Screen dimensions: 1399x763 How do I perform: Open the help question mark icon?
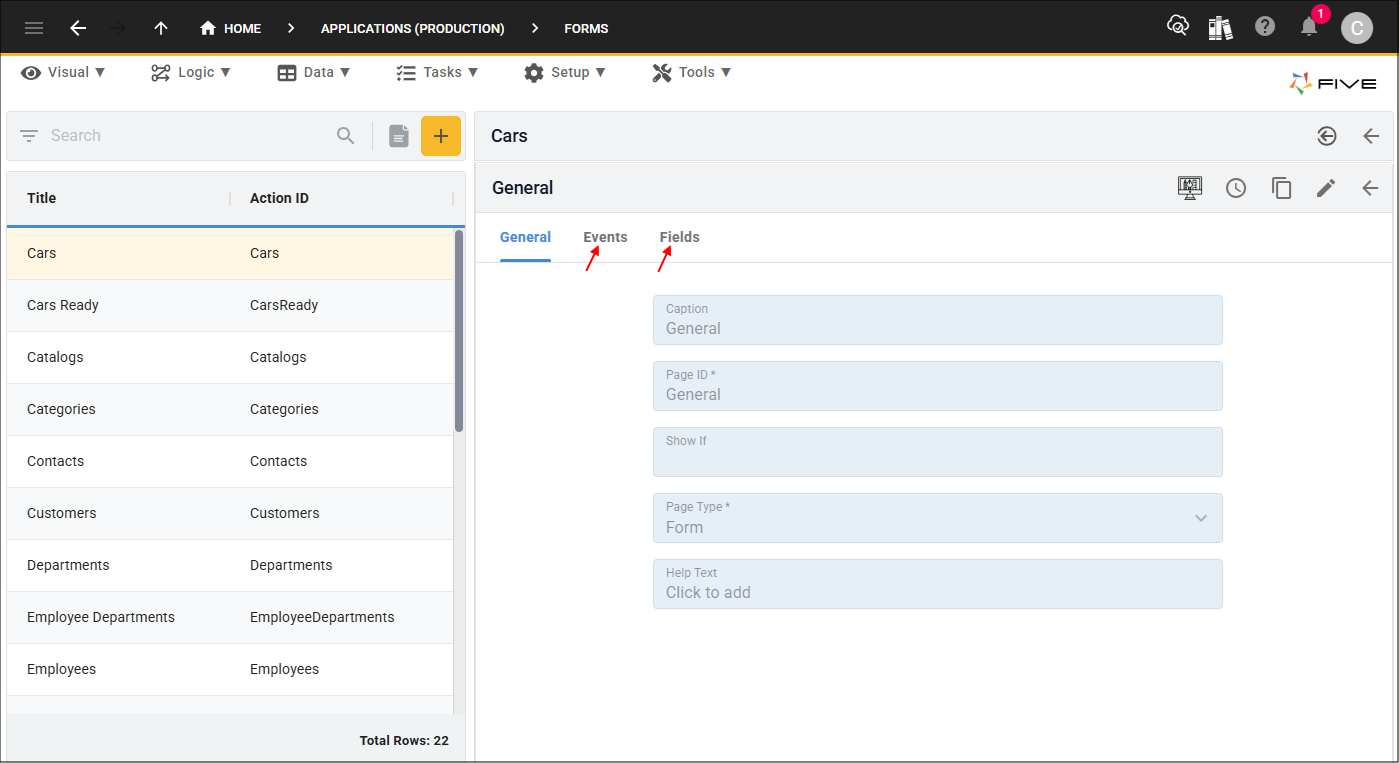(1265, 27)
